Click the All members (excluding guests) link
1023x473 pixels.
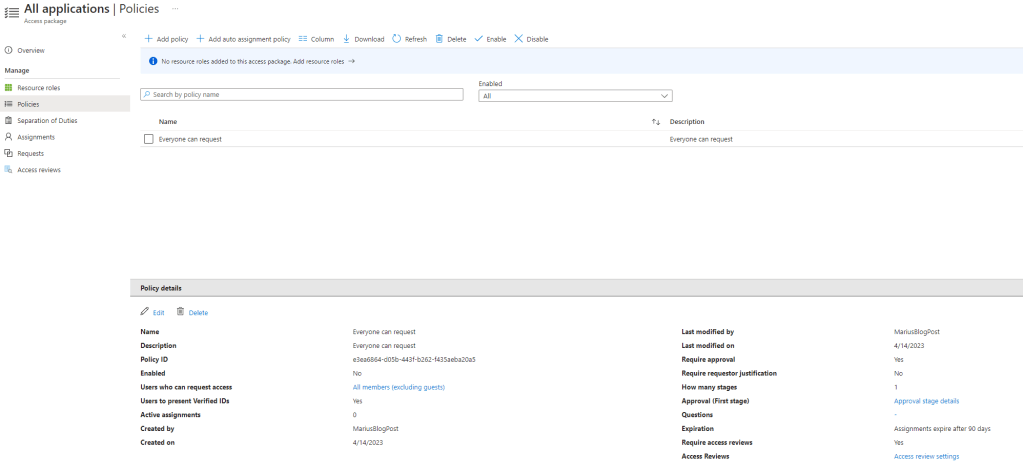pos(398,387)
